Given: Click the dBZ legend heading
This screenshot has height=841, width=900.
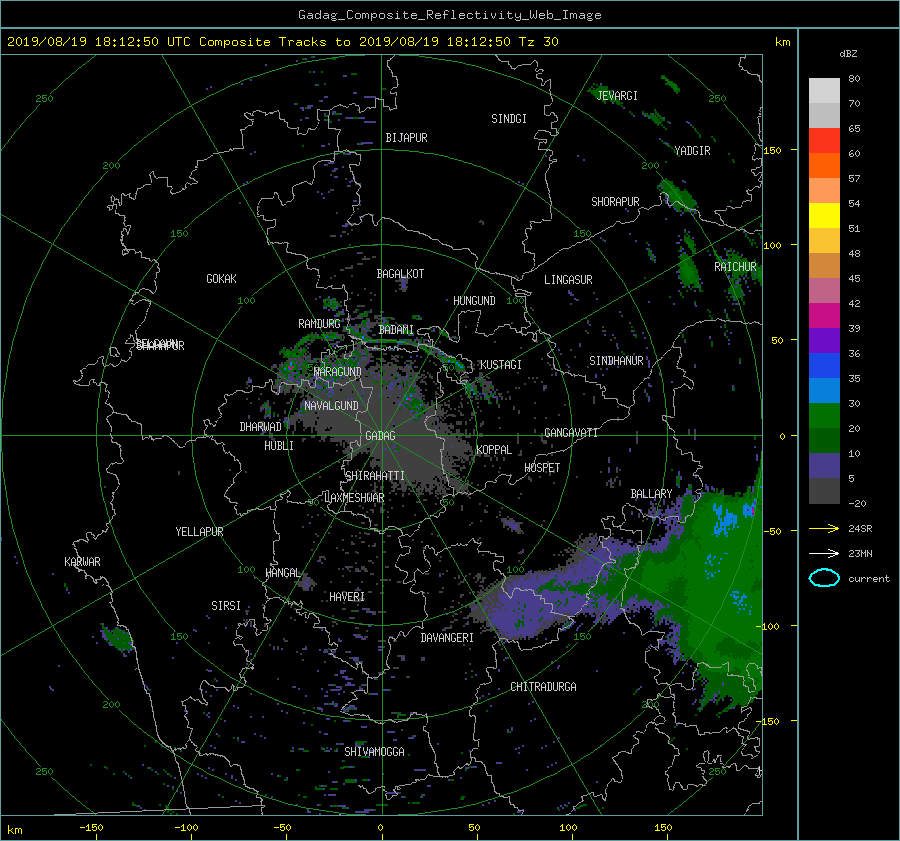Looking at the screenshot, I should 848,54.
